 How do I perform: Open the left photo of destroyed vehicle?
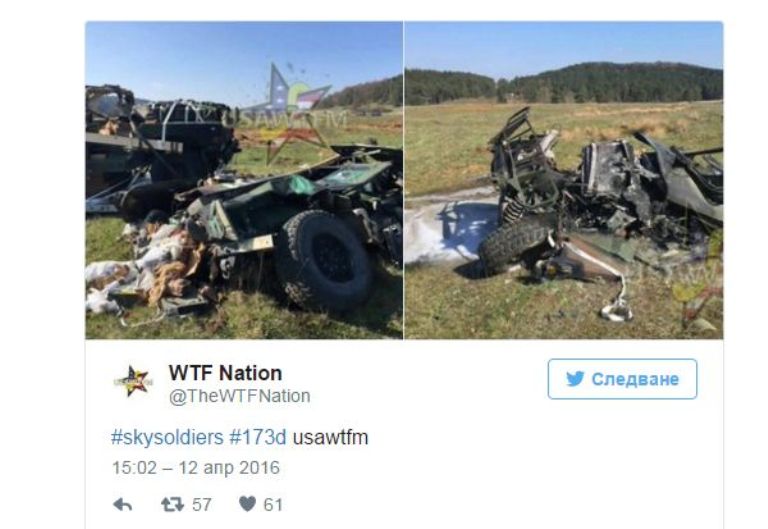[x=244, y=180]
